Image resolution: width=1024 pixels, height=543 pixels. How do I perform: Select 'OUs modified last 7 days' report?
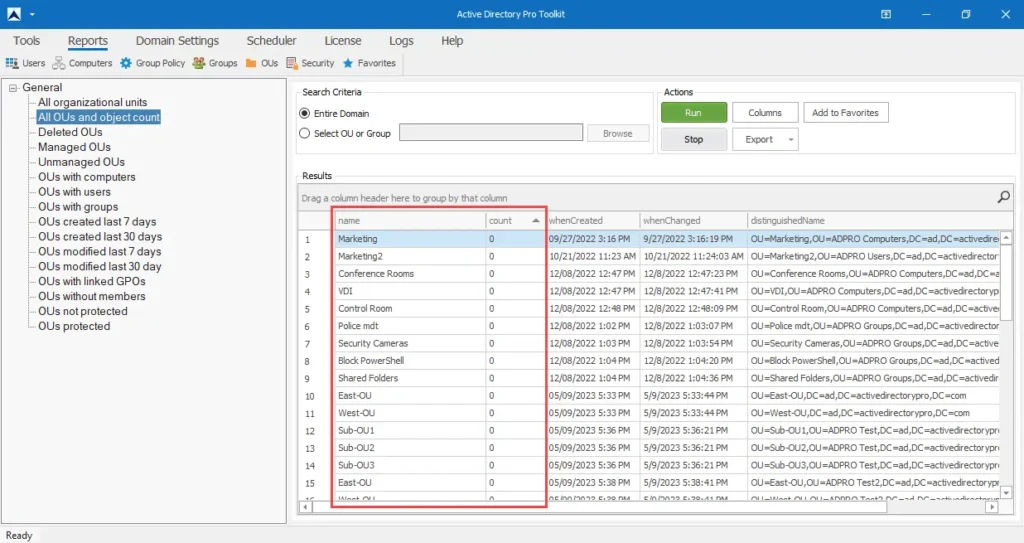pos(100,252)
